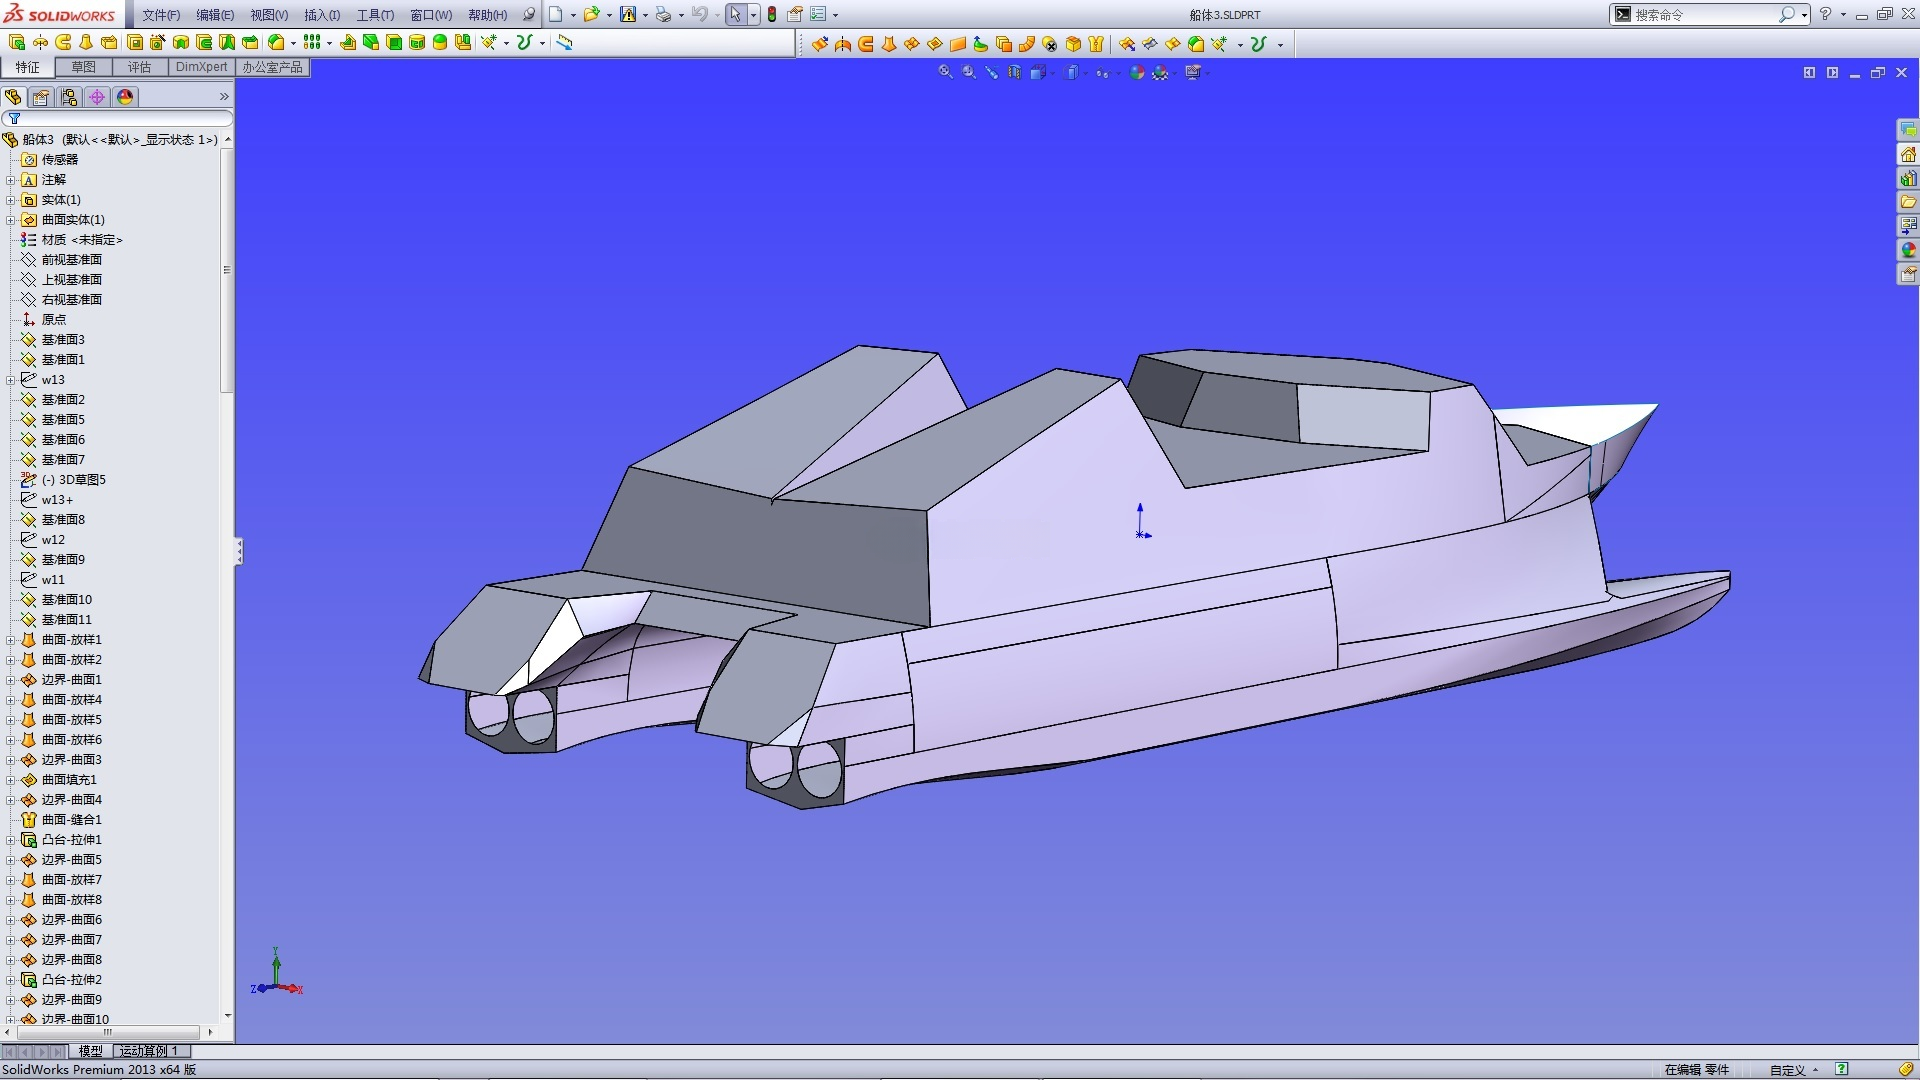
Task: Open the Design Library task pane icon
Action: [1908, 178]
